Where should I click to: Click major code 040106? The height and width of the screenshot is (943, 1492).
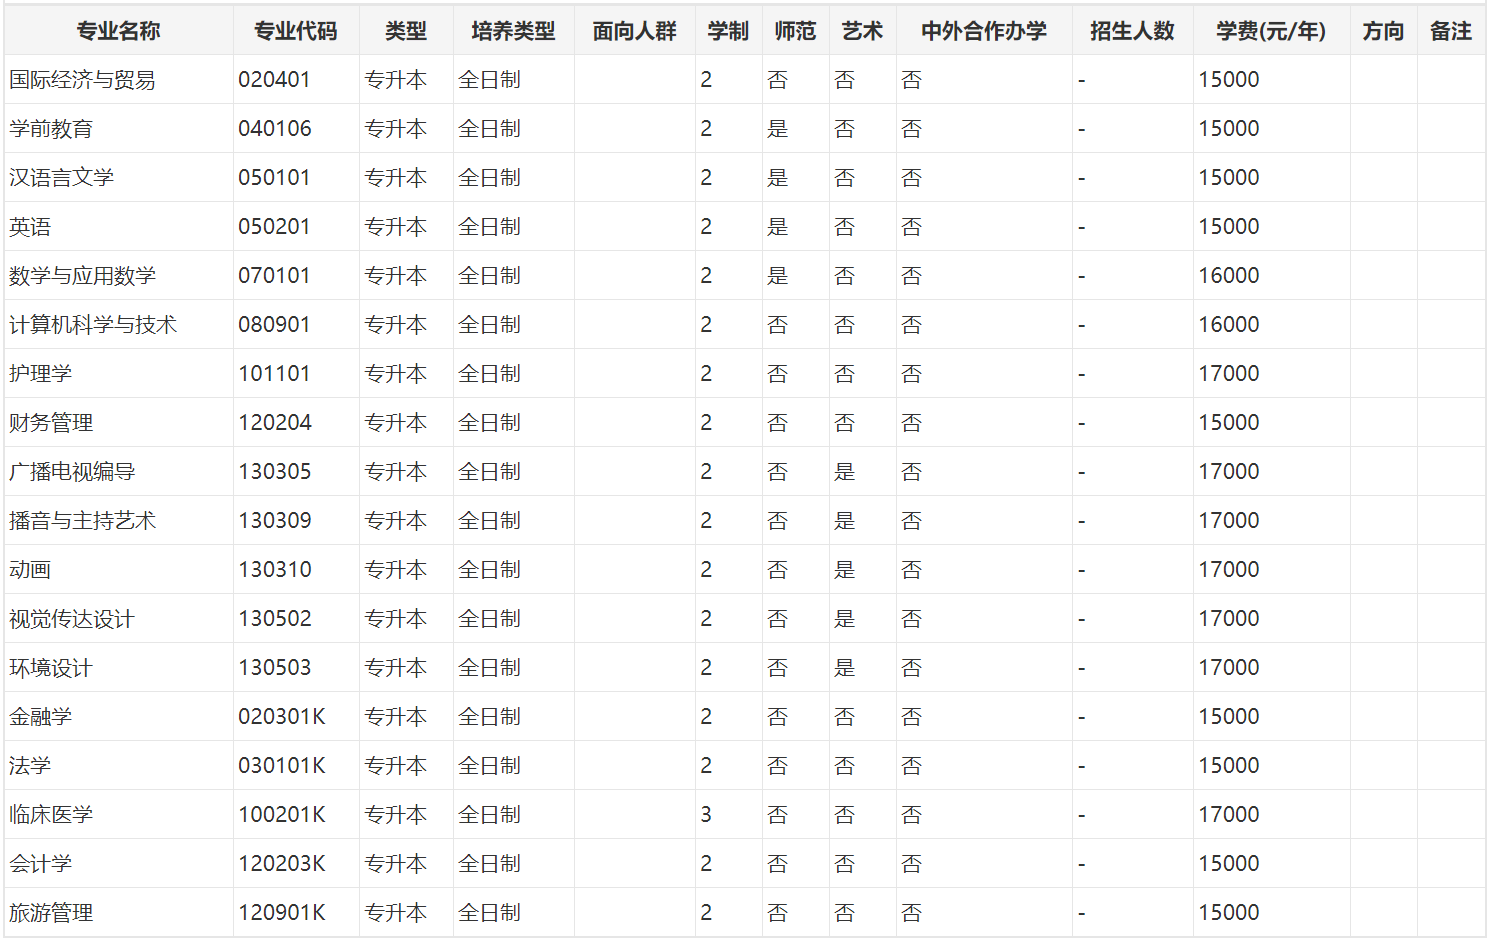(x=275, y=129)
